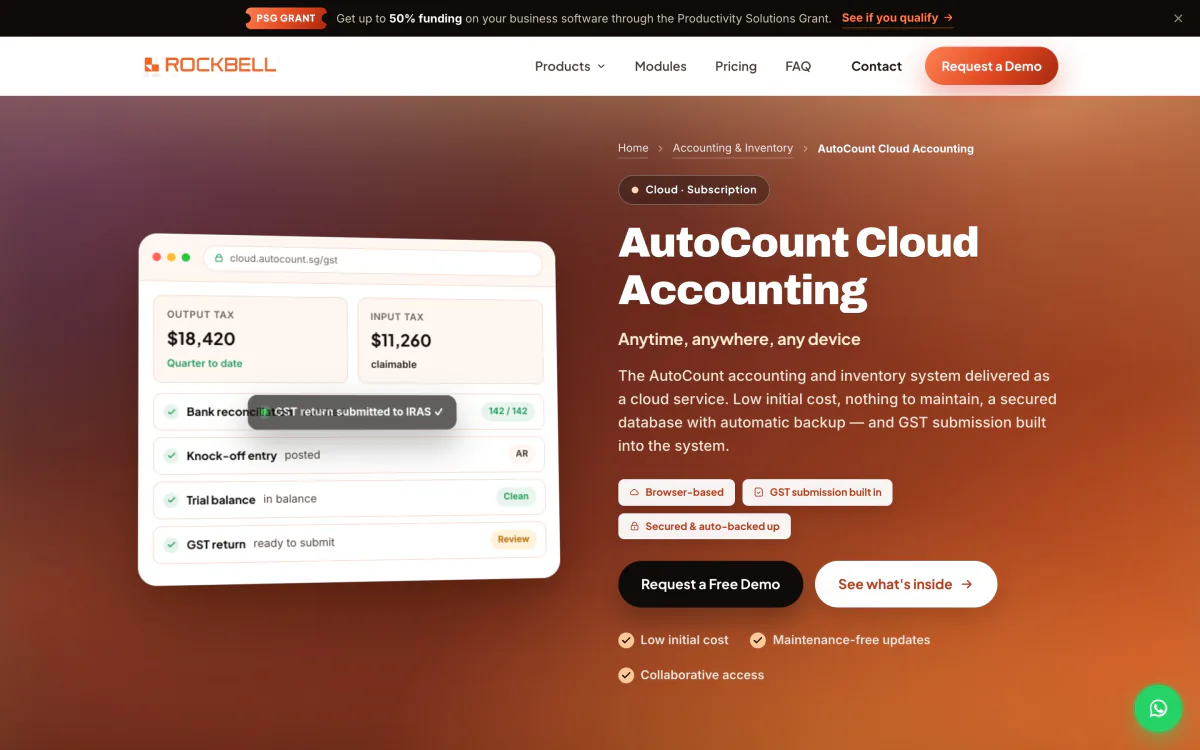1200x750 pixels.
Task: Click the Output Tax $18,420 card
Action: pos(250,338)
